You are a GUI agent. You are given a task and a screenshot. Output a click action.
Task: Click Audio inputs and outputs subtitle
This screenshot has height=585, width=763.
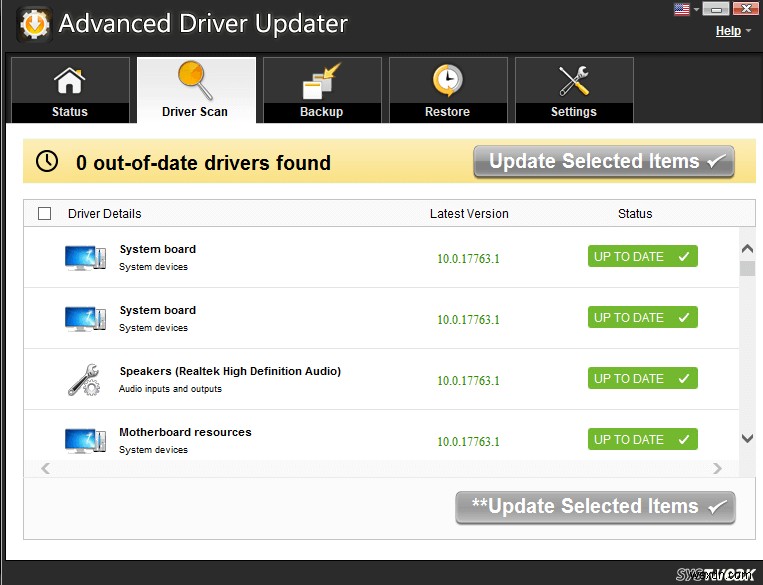pyautogui.click(x=170, y=389)
